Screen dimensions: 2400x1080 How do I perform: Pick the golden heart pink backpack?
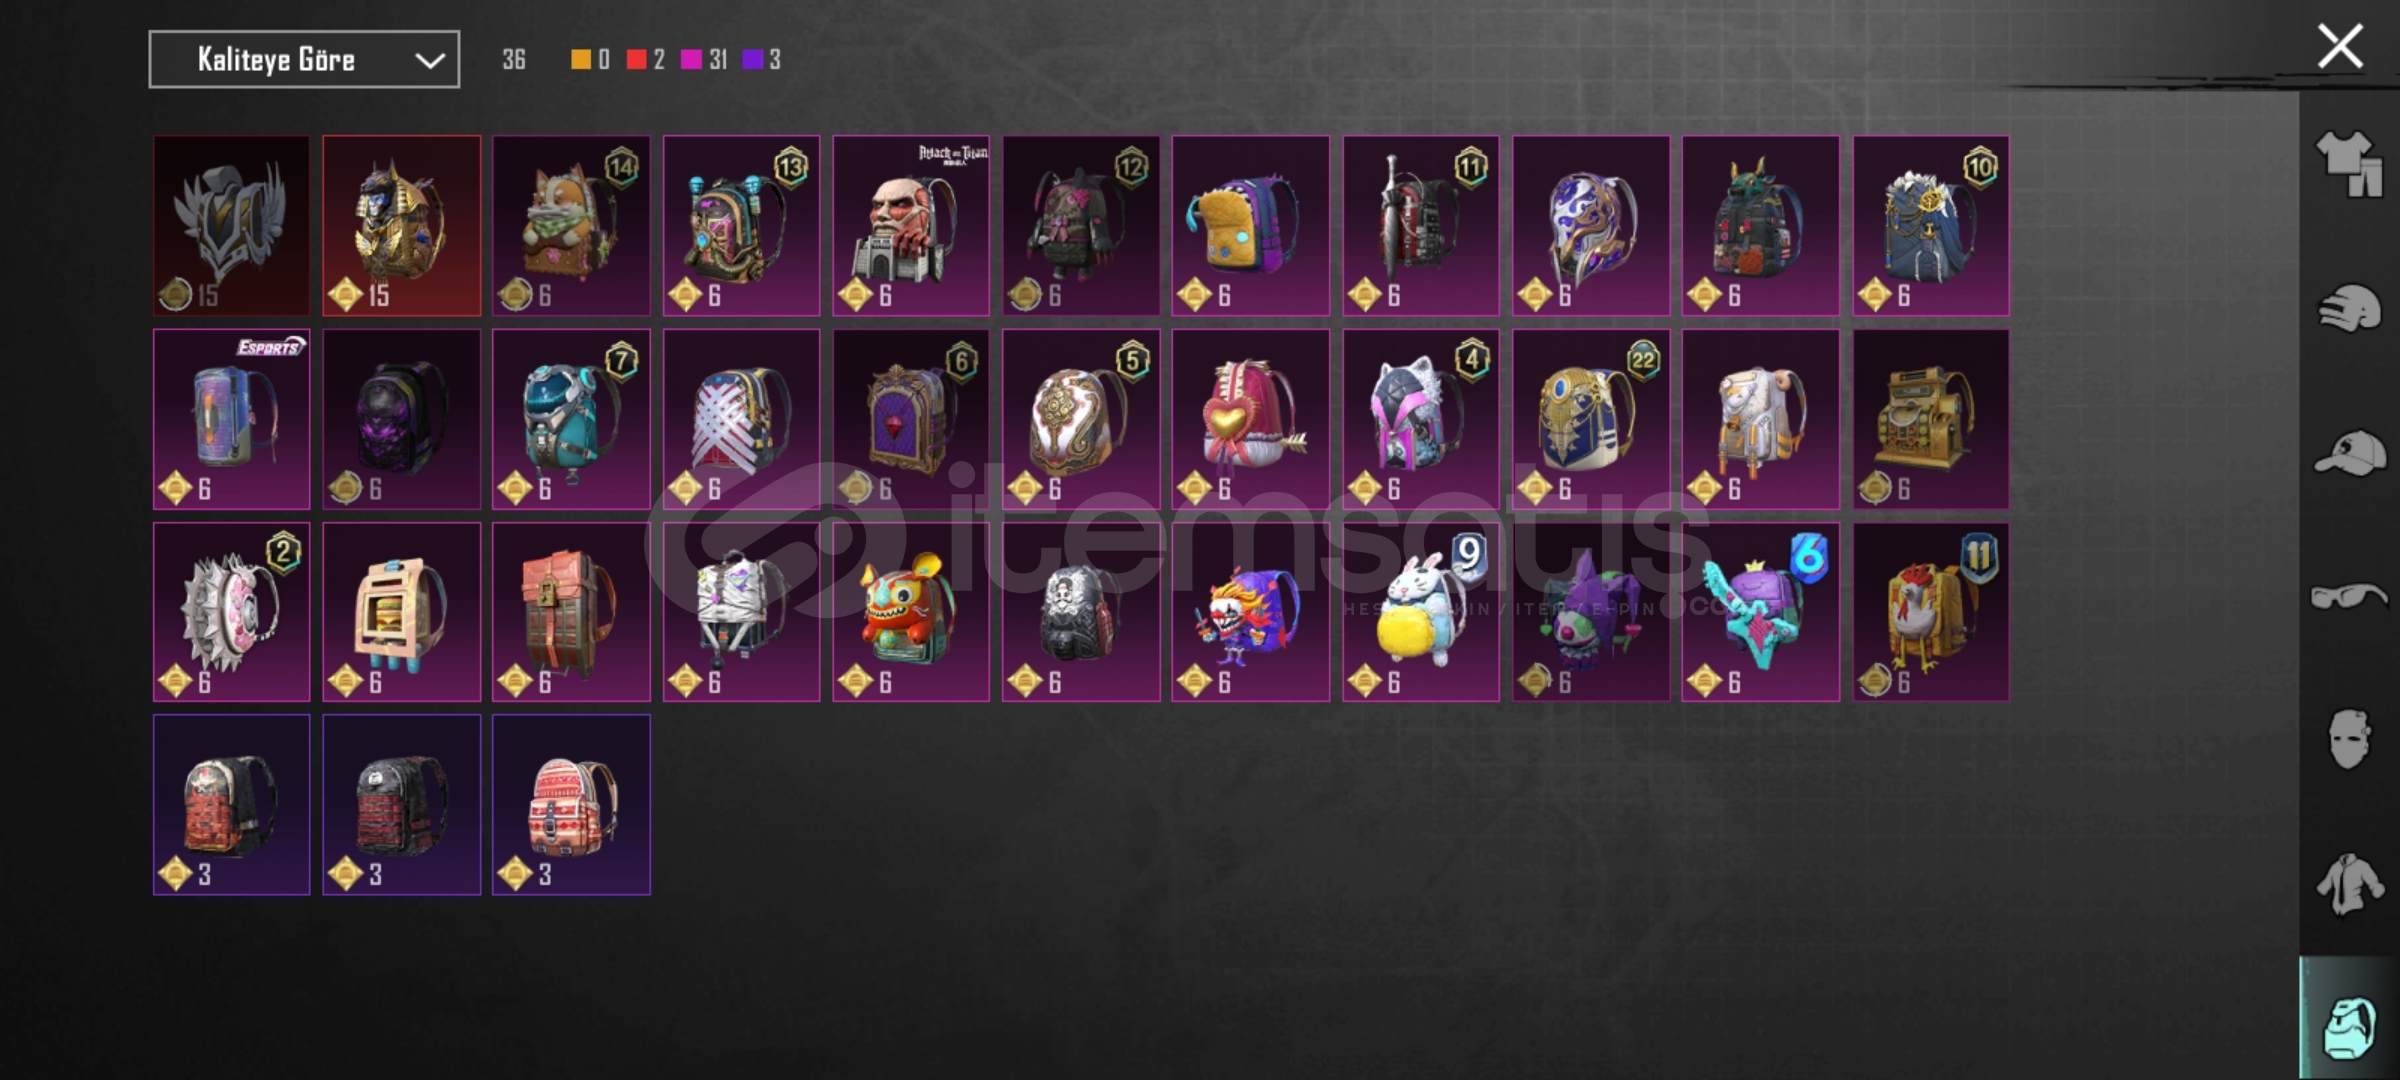pyautogui.click(x=1251, y=419)
